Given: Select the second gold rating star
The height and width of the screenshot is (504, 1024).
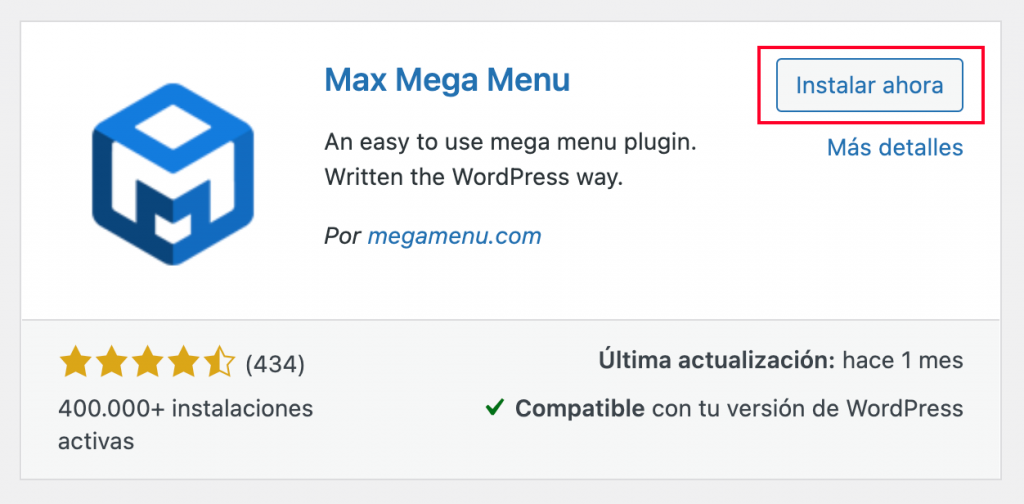Looking at the screenshot, I should [112, 363].
